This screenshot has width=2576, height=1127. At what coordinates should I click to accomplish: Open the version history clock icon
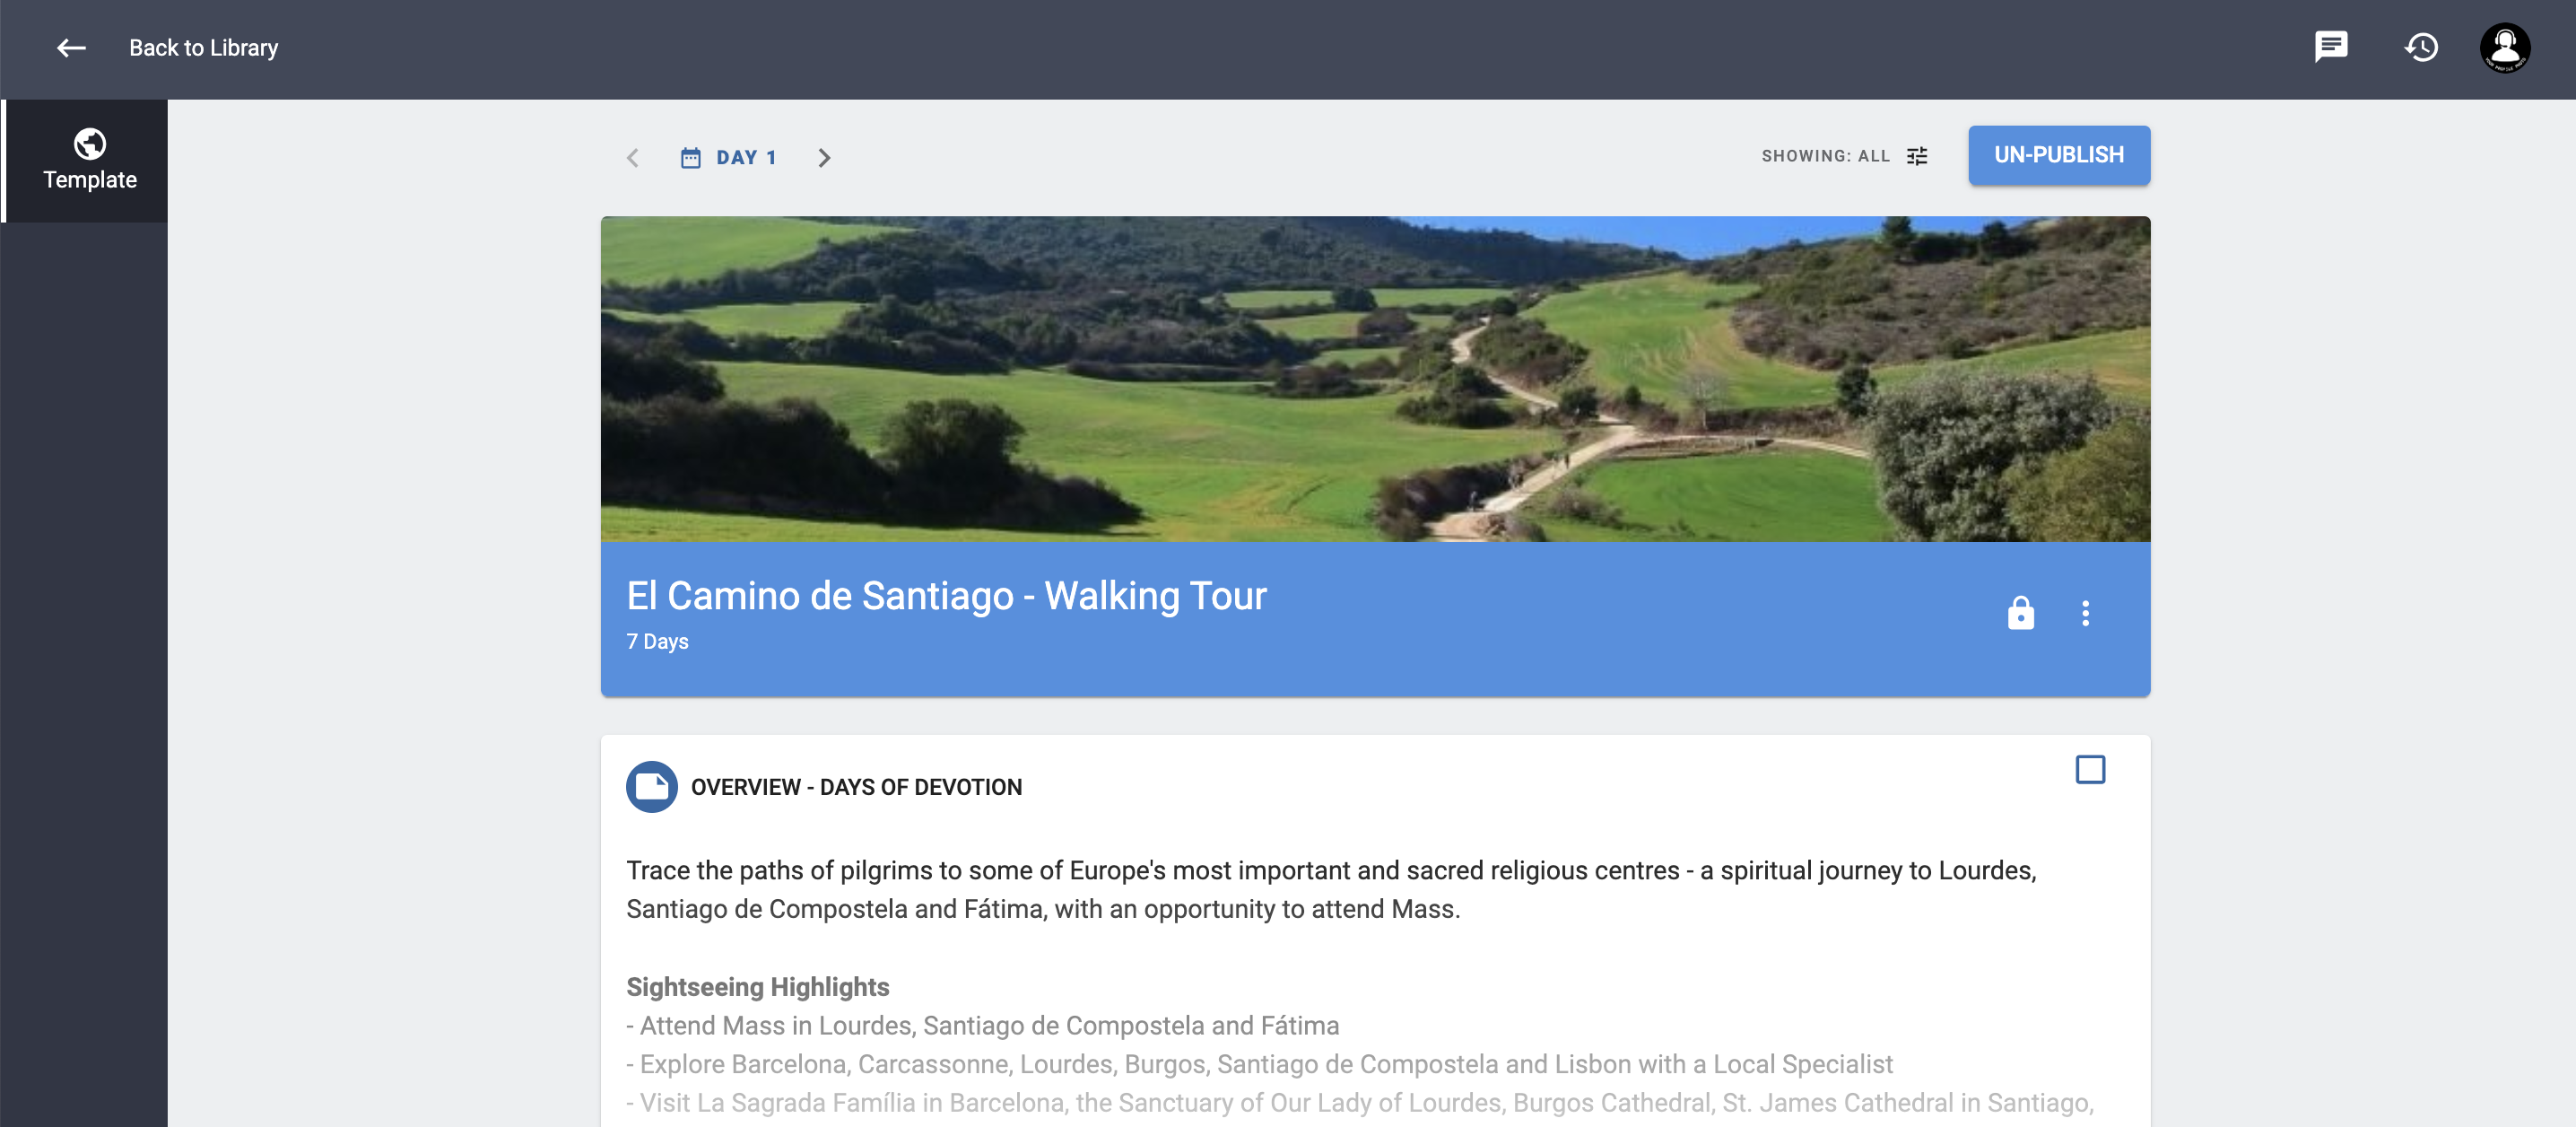click(x=2421, y=47)
